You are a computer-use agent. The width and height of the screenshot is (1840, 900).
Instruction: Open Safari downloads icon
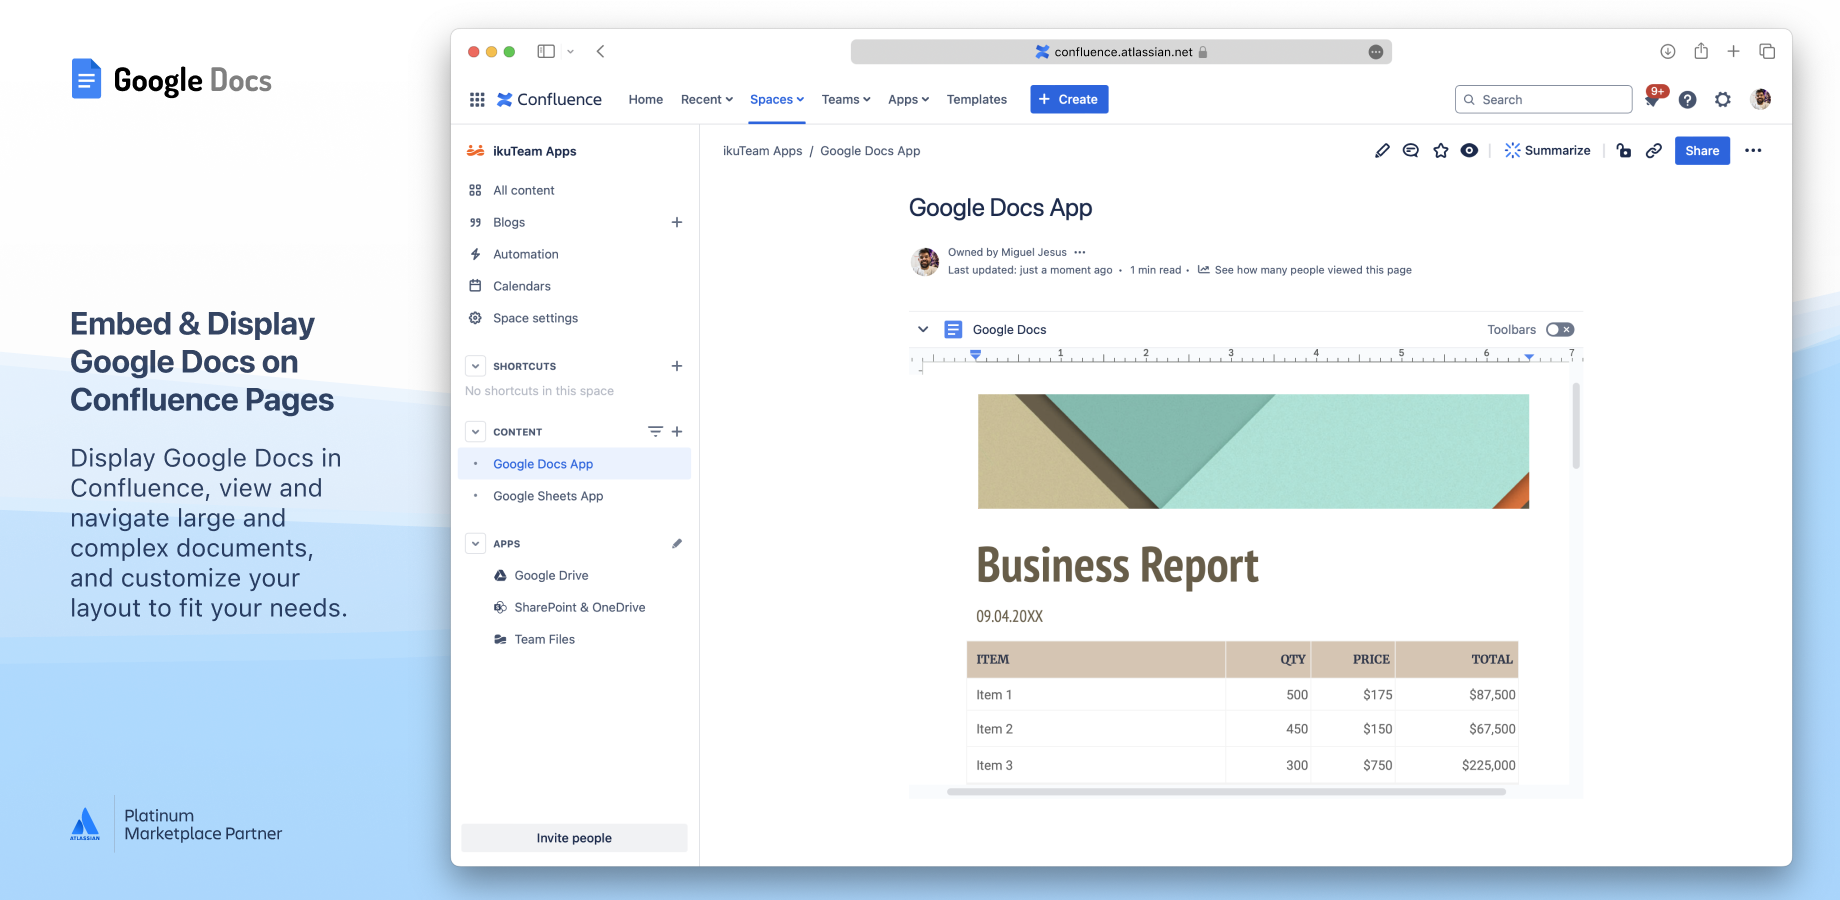[x=1667, y=51]
